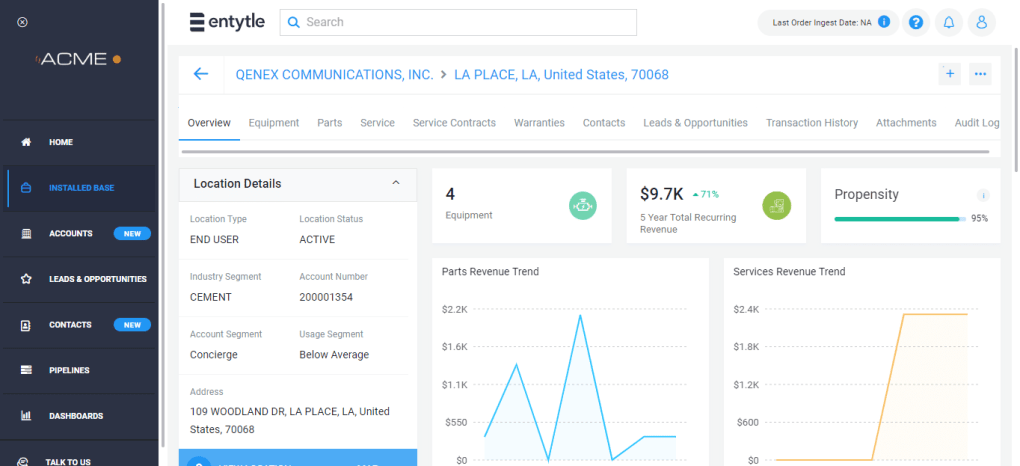Open HOME in the sidebar menu

(61, 142)
